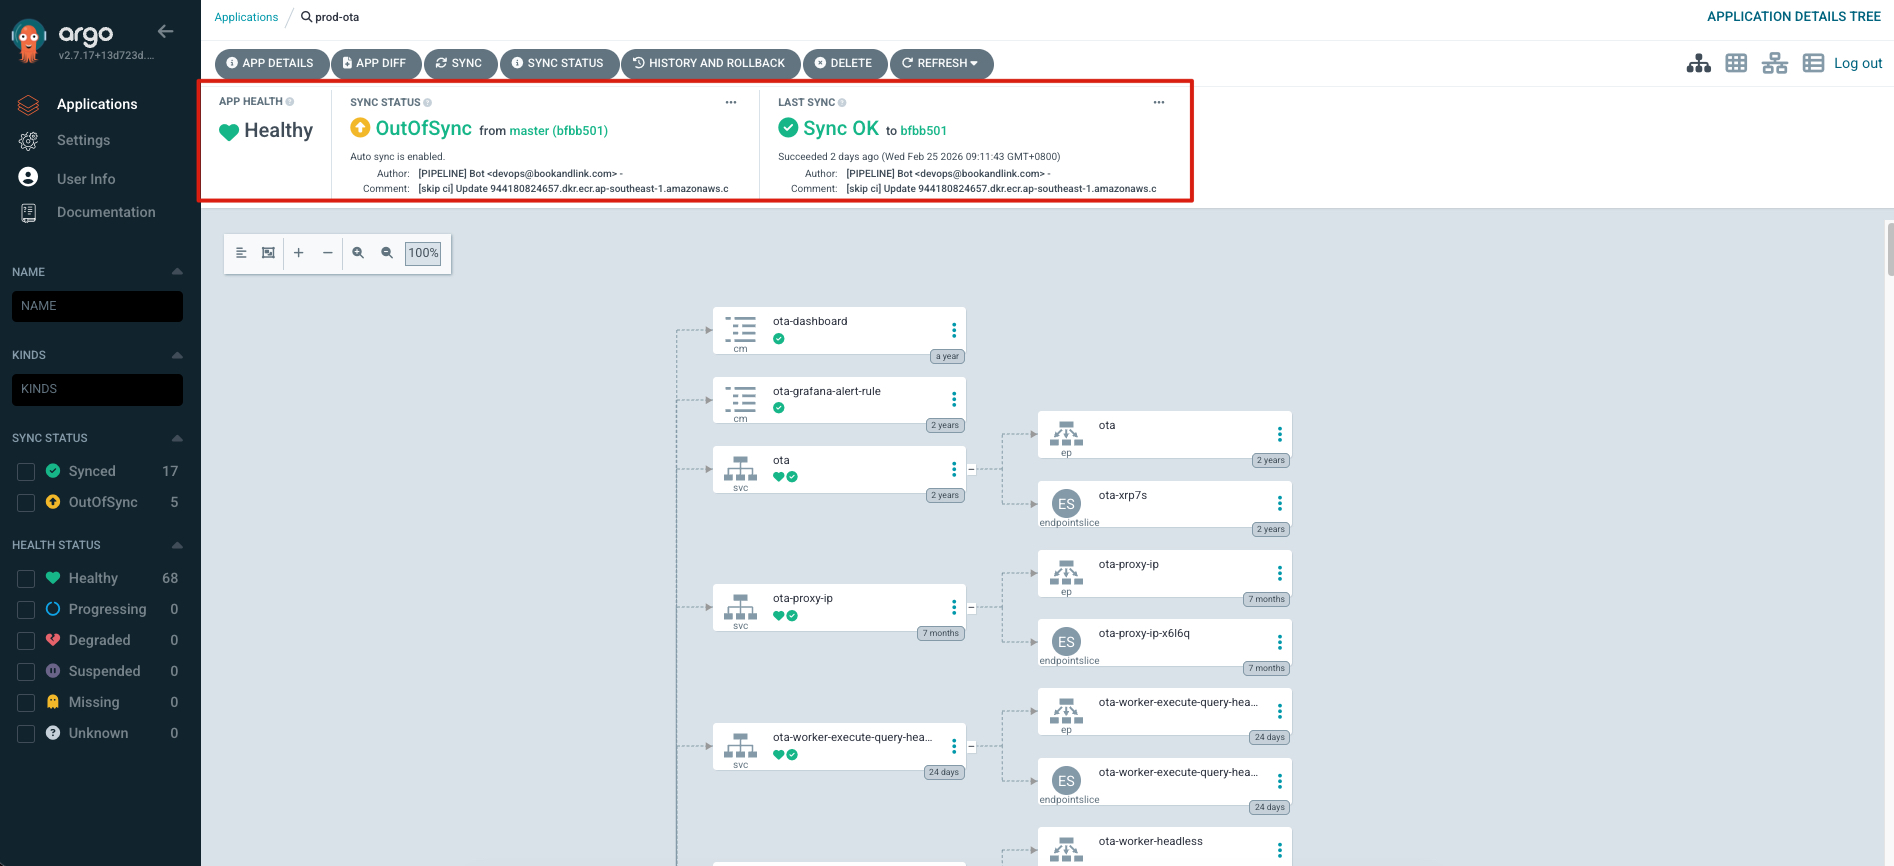Check the Degraded filter checkbox

[x=26, y=641]
